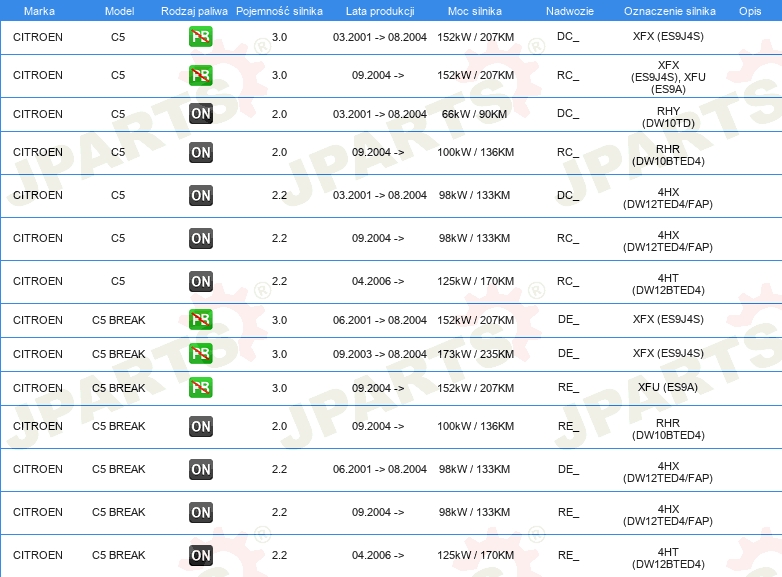Click the ON diesel icon in the 66kW / 90KM row
The image size is (782, 577).
pyautogui.click(x=200, y=114)
